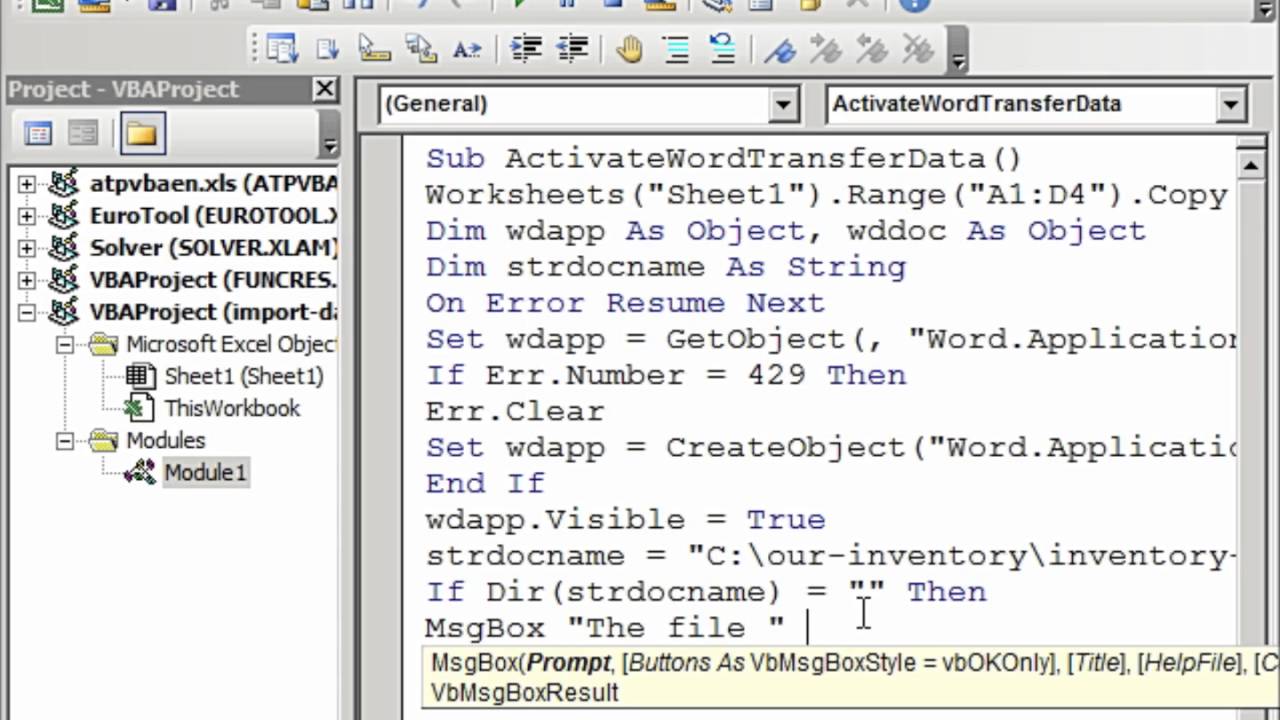Viewport: 1280px width, 720px height.
Task: Toggle Folders view in Project panel
Action: (x=142, y=133)
